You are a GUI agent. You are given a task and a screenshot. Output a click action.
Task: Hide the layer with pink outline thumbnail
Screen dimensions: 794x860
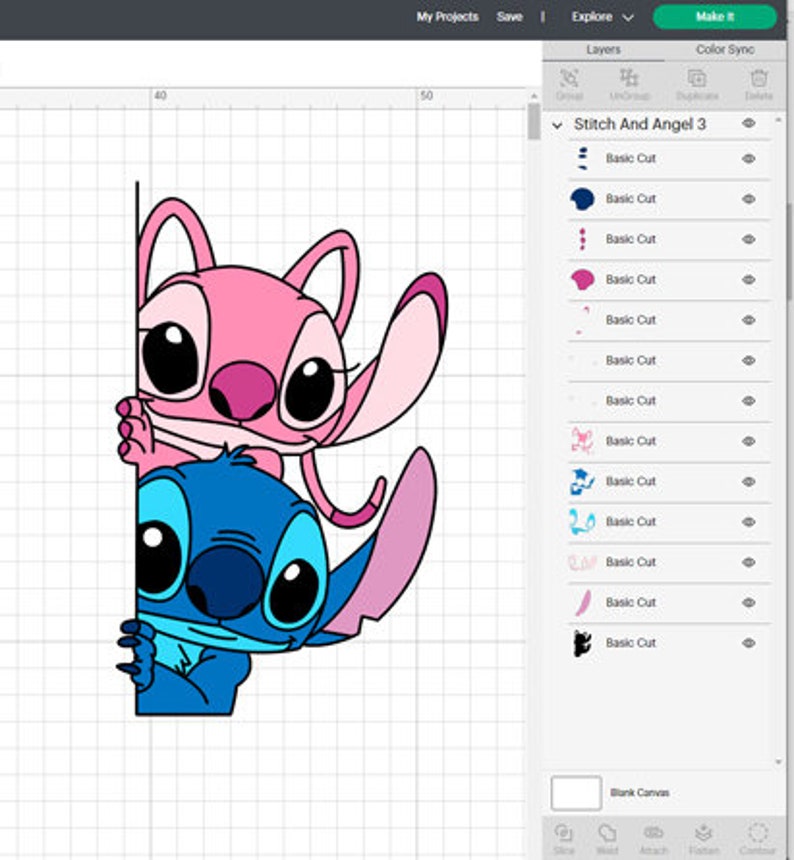(x=748, y=441)
